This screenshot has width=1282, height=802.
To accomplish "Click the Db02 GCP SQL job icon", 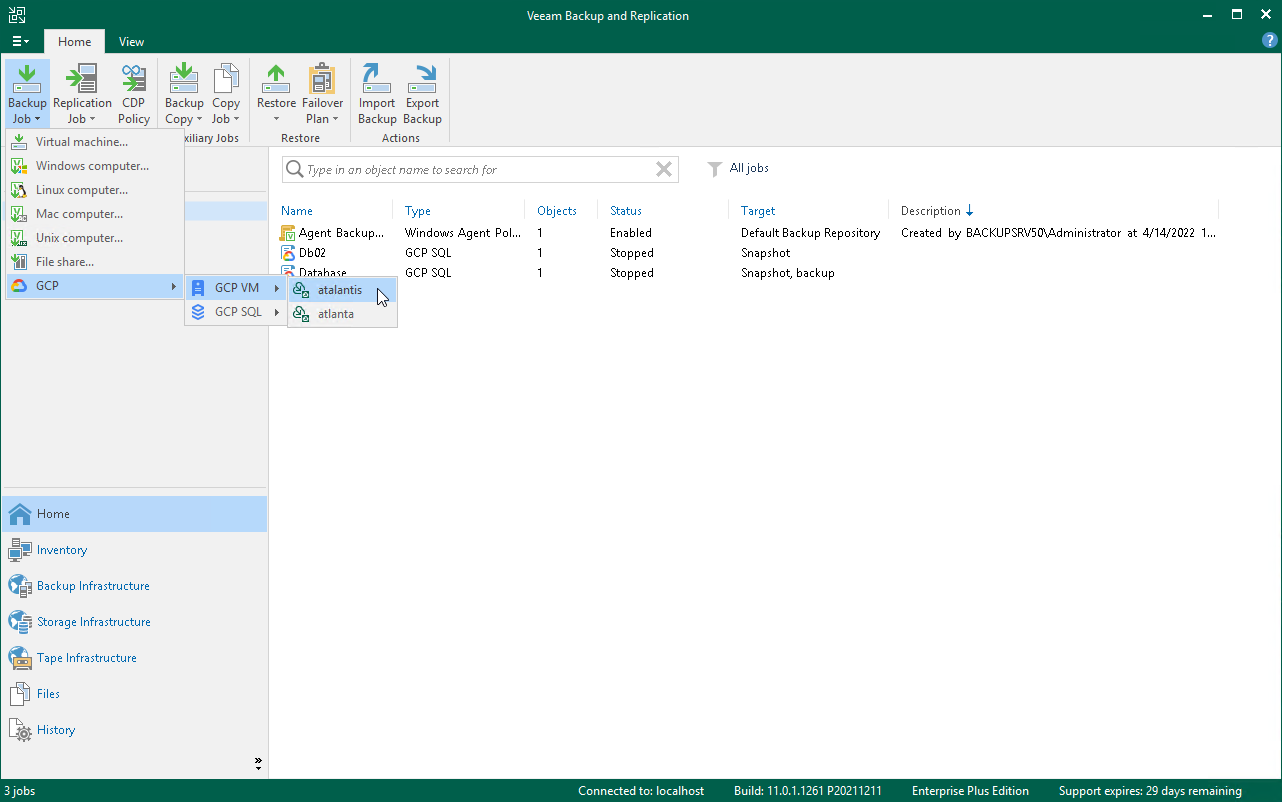I will coord(288,253).
